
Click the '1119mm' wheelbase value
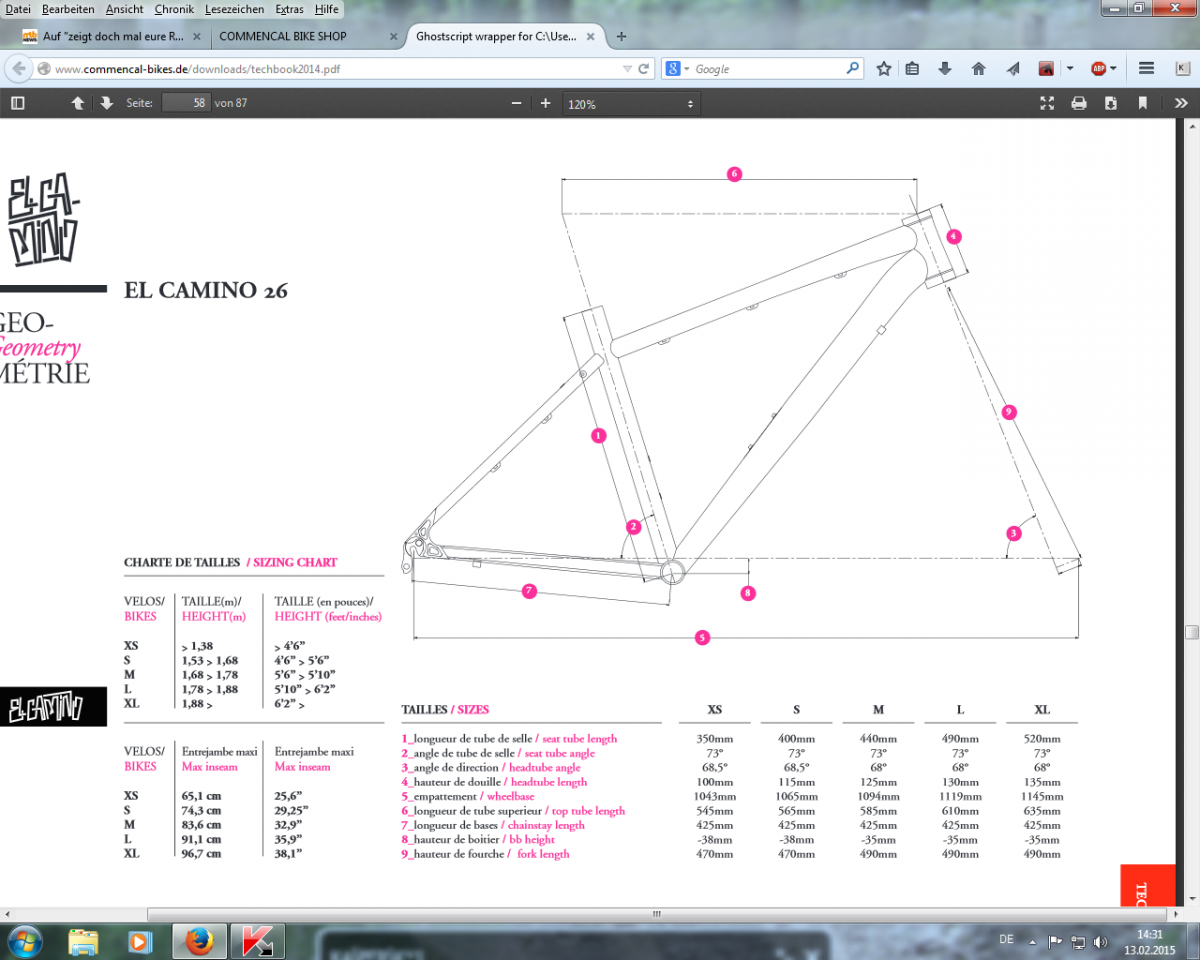959,796
